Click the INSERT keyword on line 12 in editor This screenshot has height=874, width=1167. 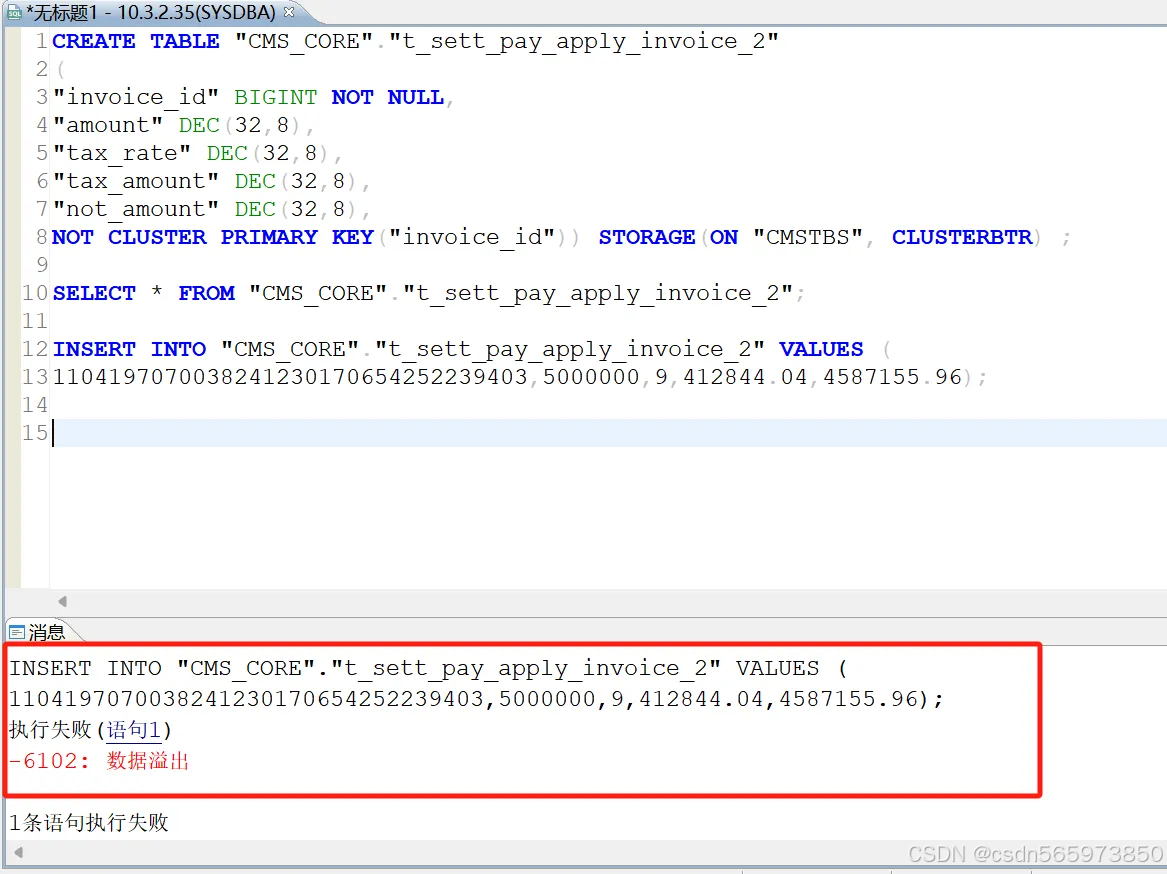click(94, 349)
